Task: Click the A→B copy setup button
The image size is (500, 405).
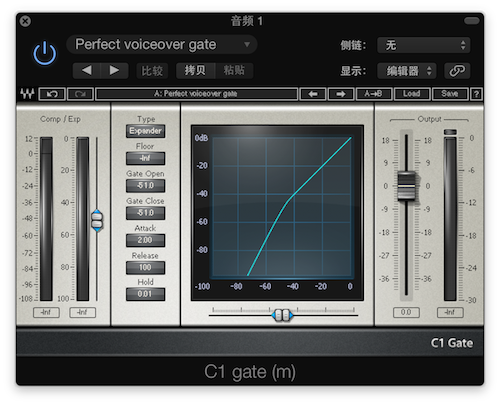Action: 373,94
